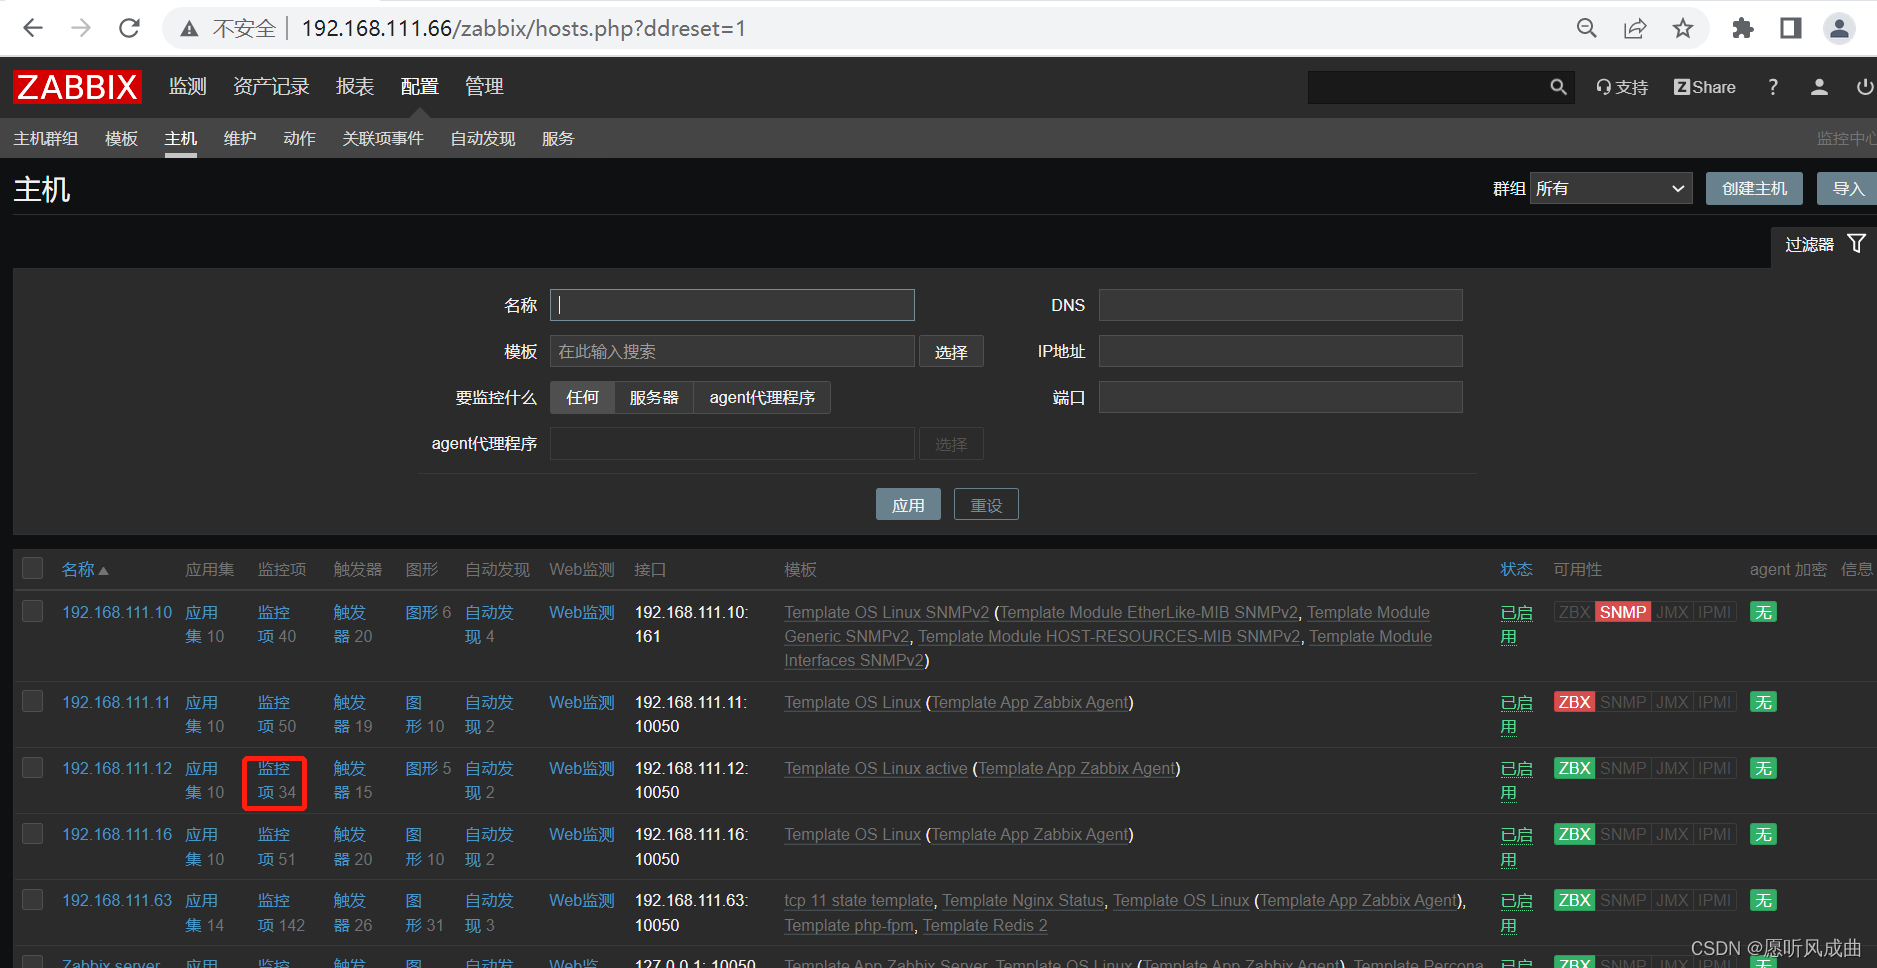Click 已启用 status for 192.168.111.11
The width and height of the screenshot is (1877, 968).
click(1516, 714)
